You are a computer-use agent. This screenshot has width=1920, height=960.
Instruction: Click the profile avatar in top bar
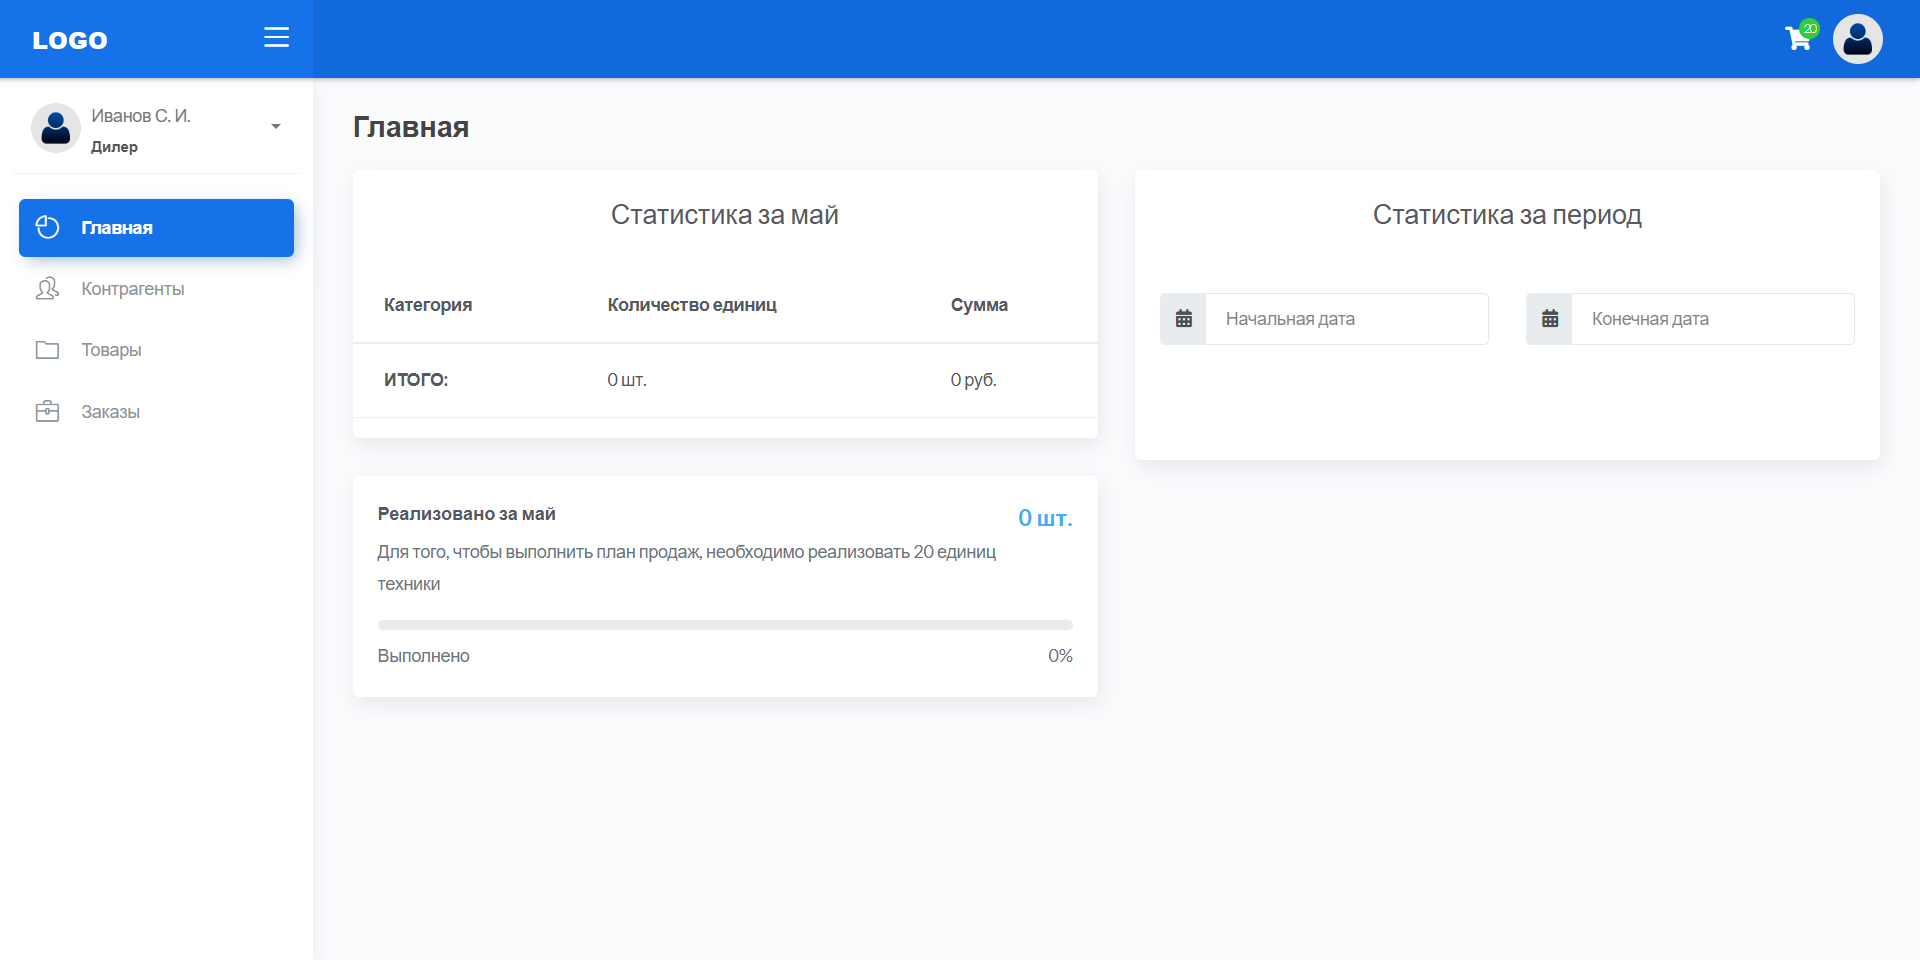1857,39
